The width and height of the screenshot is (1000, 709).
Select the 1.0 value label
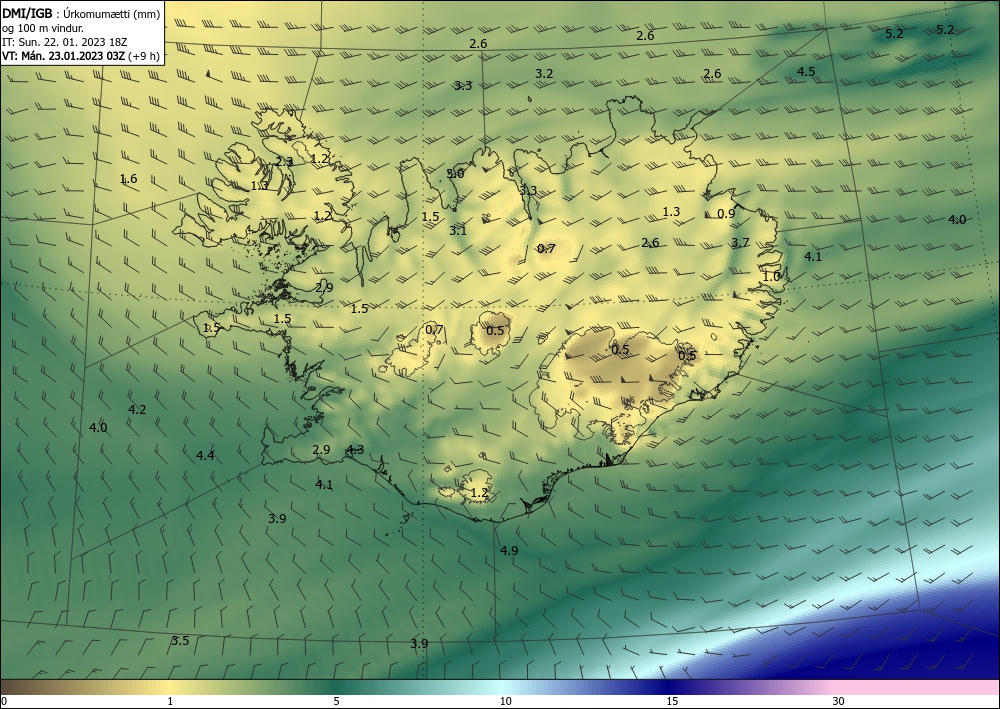772,277
